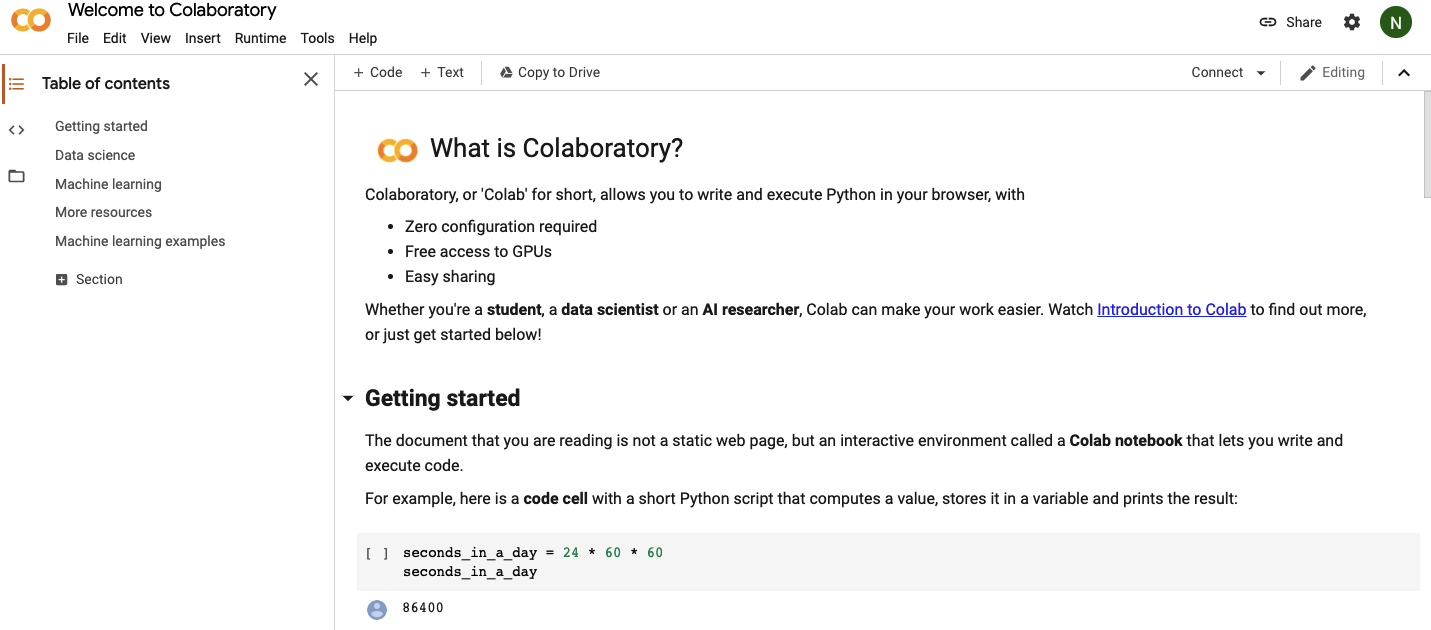
Task: Click the Colab logo beside the heading
Action: point(397,150)
